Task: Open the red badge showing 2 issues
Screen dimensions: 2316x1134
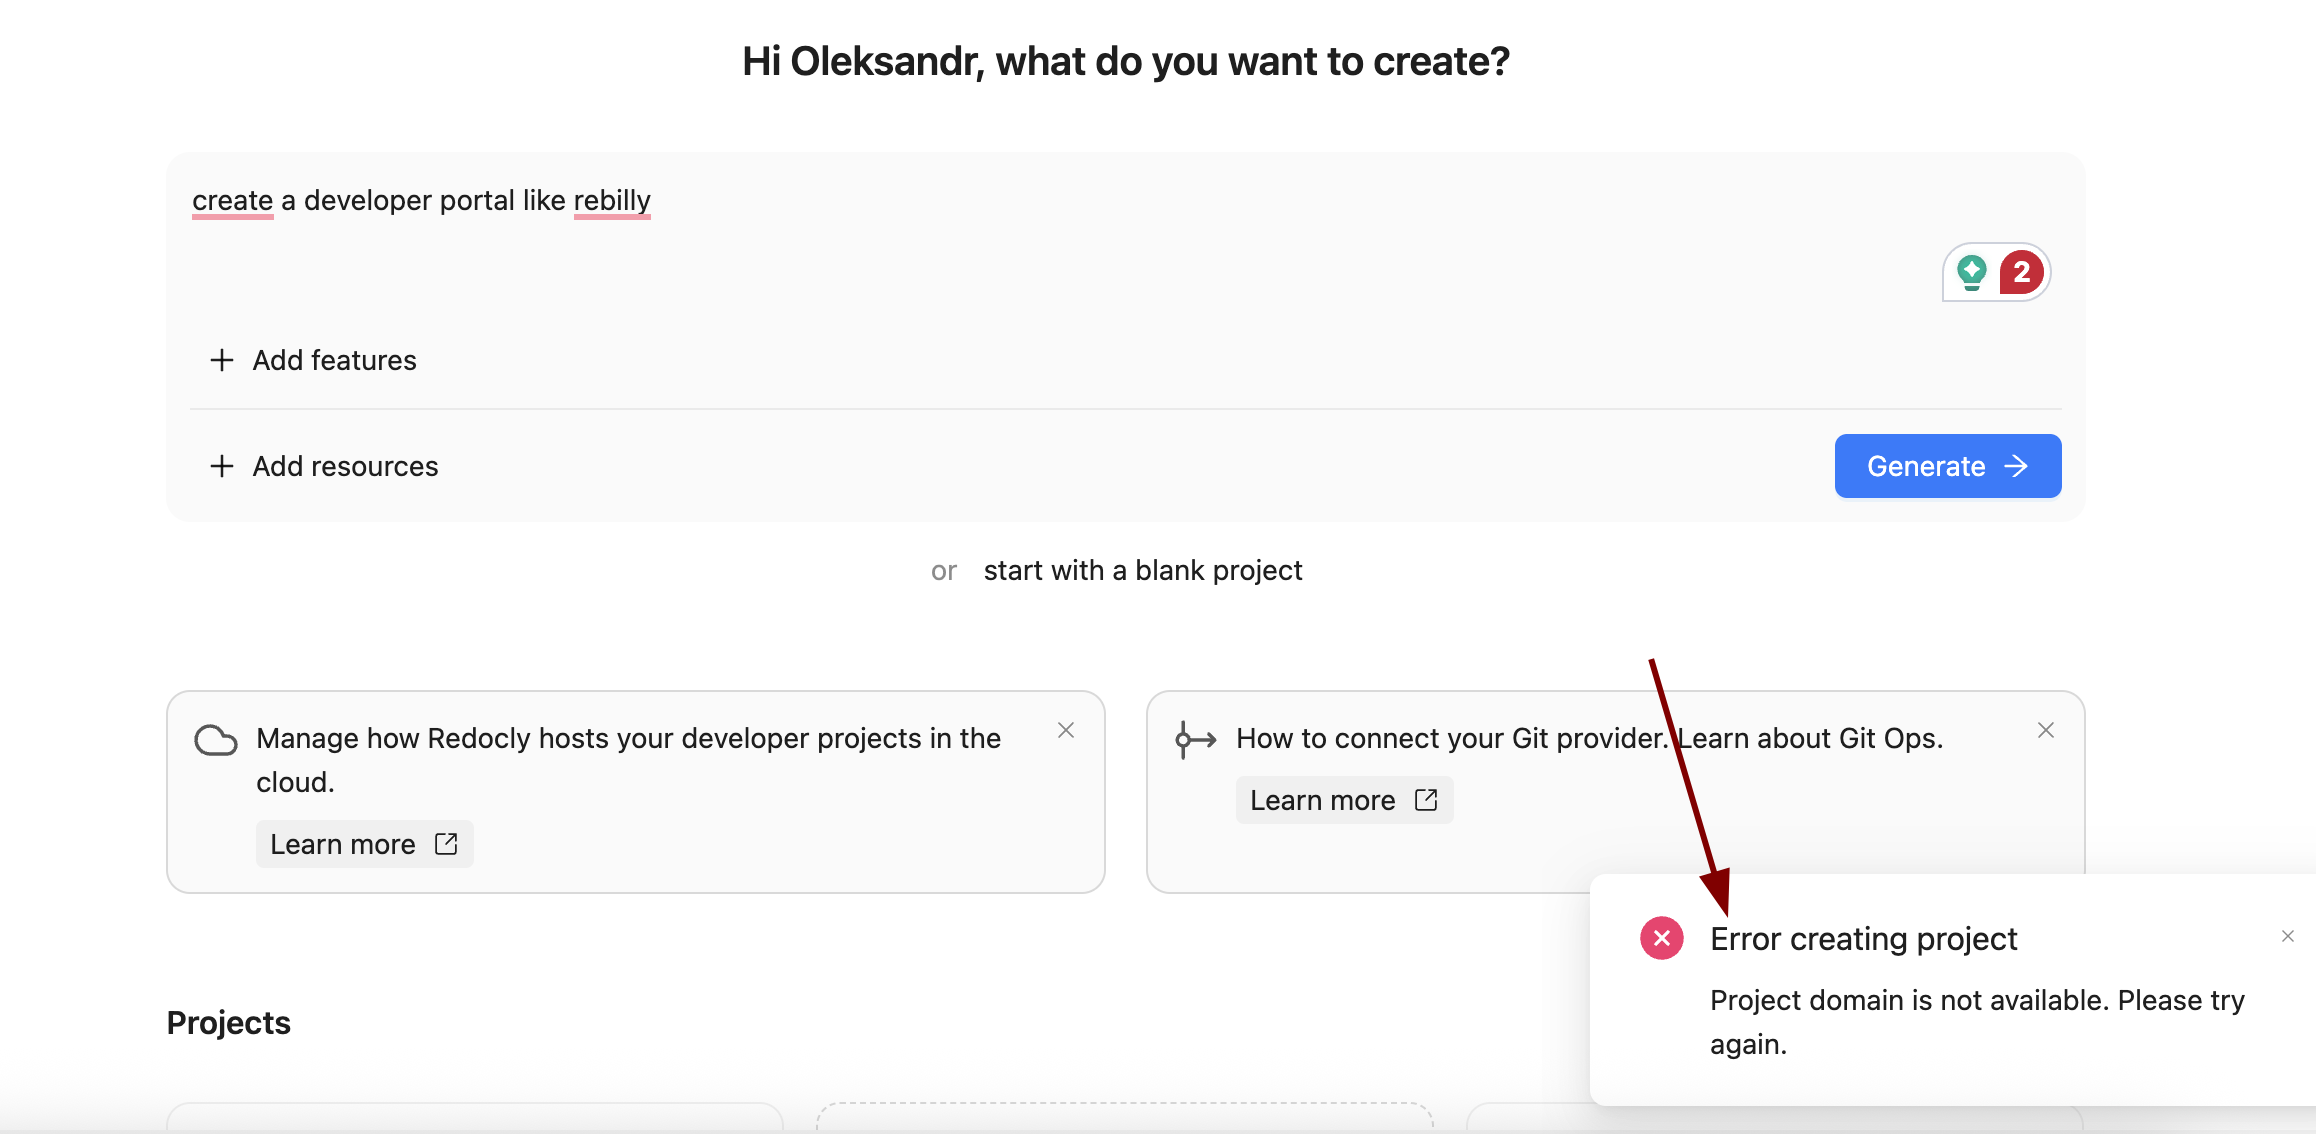Action: (x=2021, y=272)
